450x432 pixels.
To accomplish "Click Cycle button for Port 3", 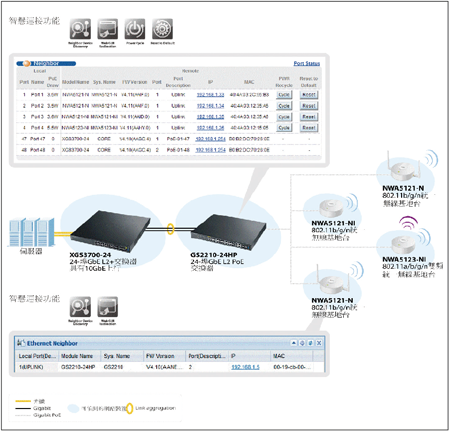I will coord(284,117).
